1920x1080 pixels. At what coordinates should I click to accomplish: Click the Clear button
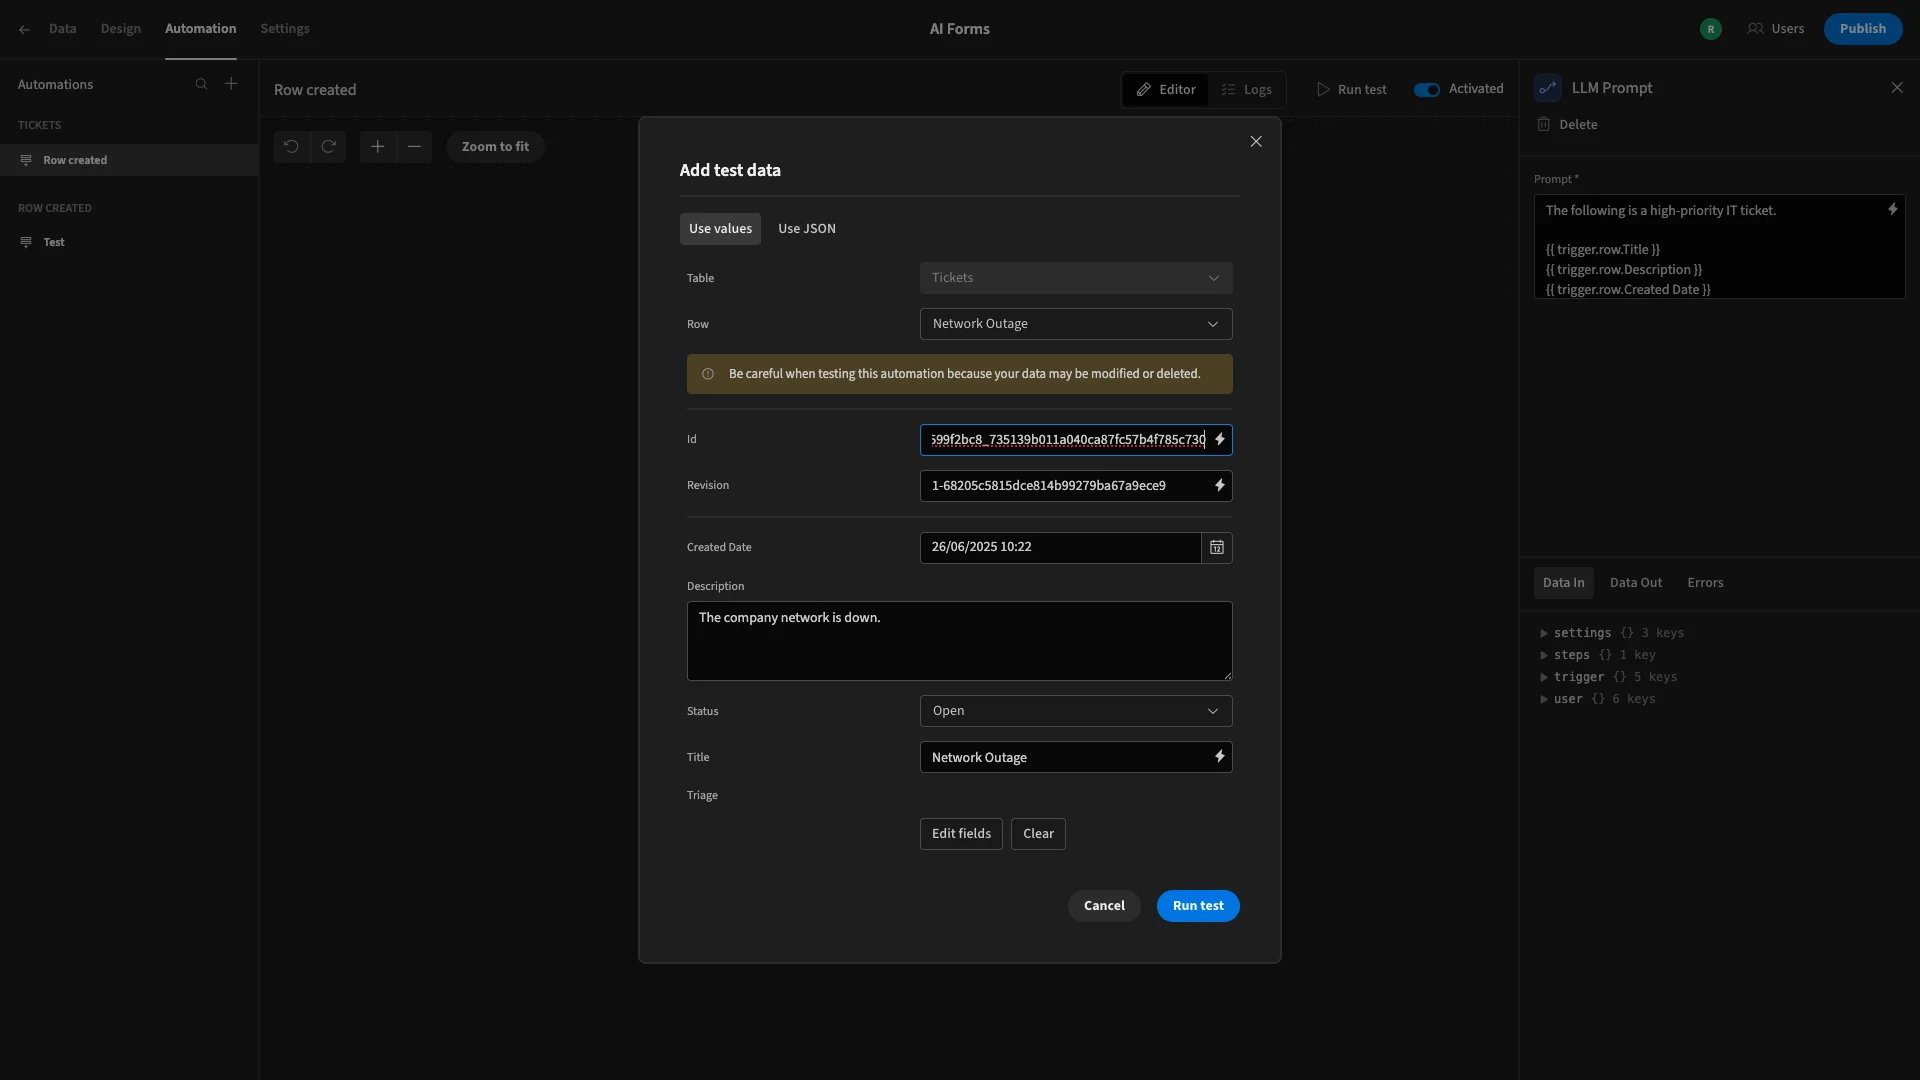(1038, 834)
